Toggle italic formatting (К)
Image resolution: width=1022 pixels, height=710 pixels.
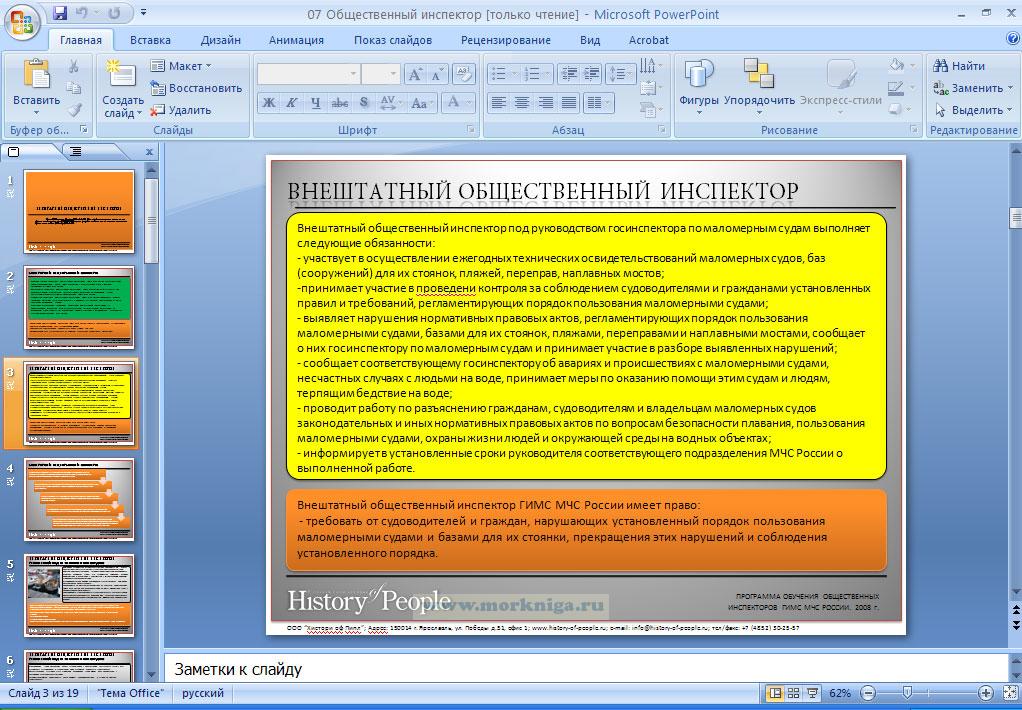[x=292, y=102]
